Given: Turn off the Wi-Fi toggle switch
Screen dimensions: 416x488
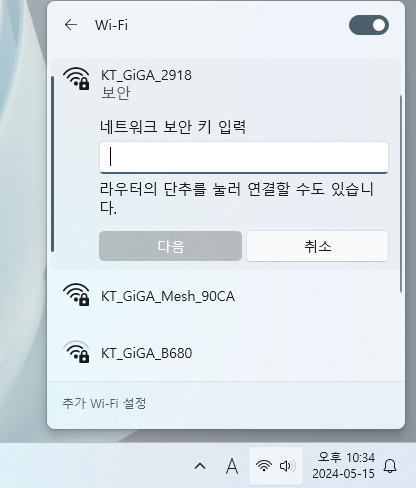Looking at the screenshot, I should click(369, 25).
